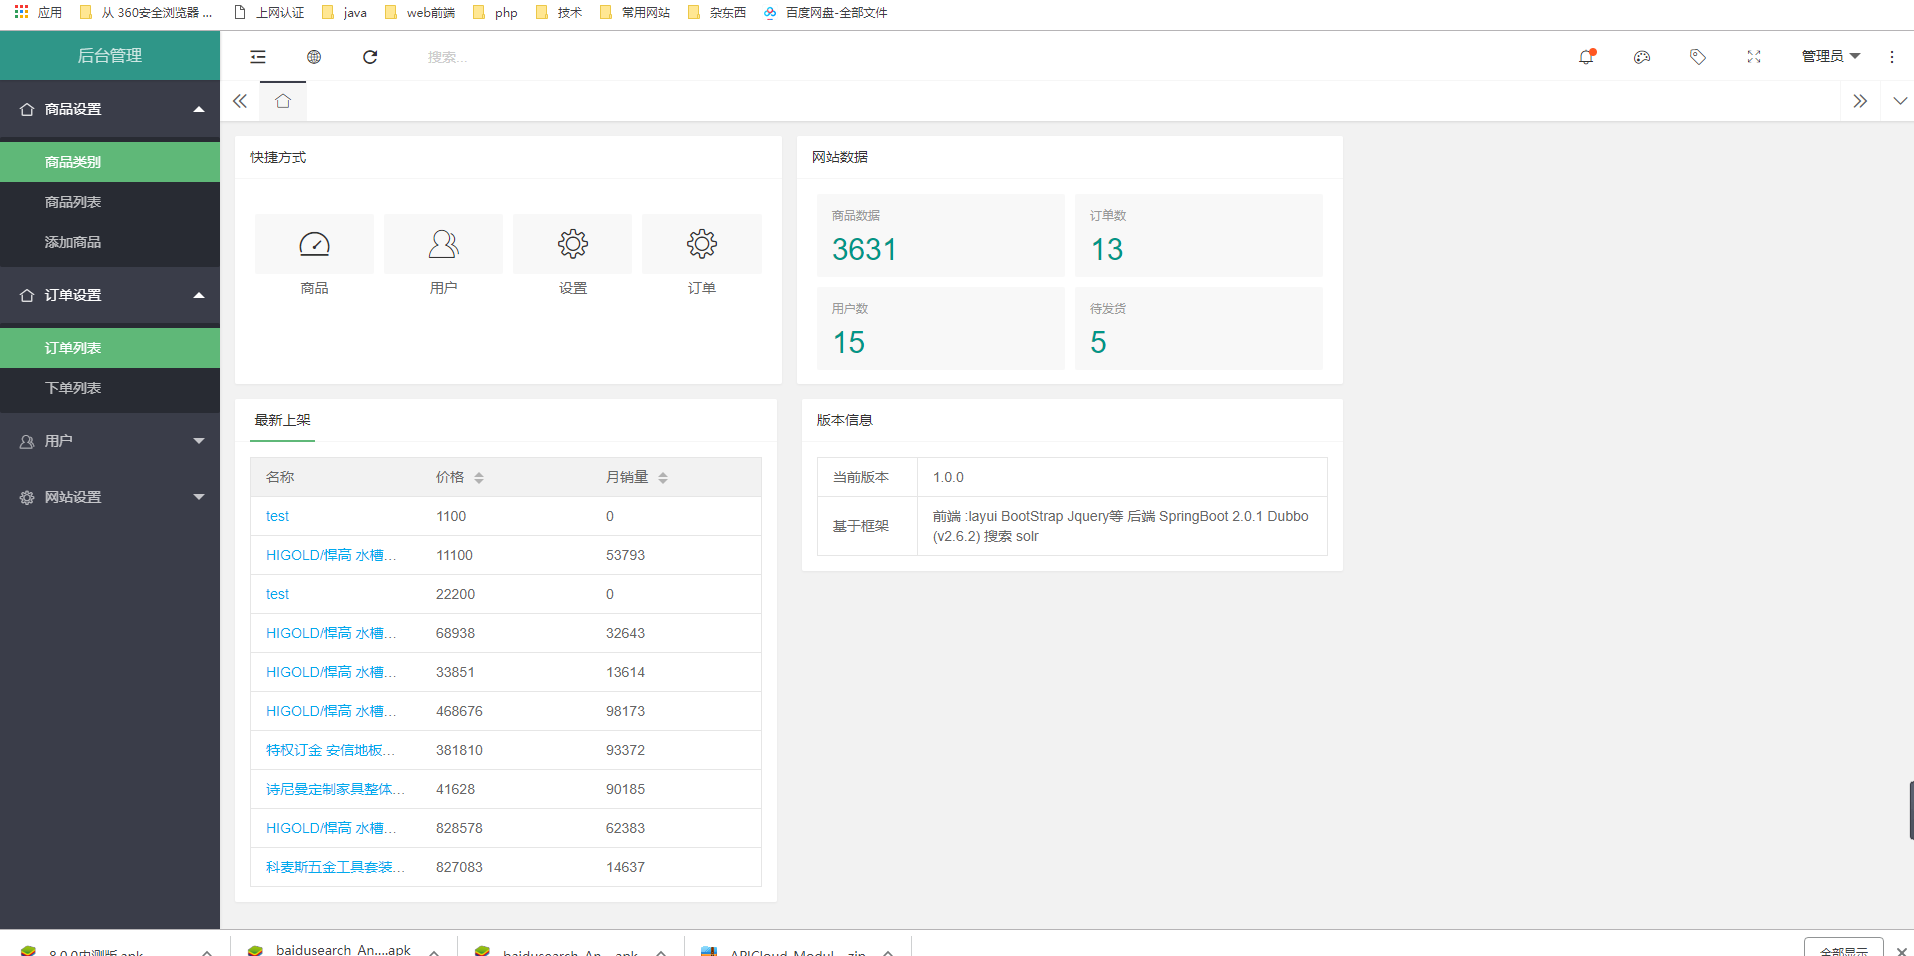Click the 商品数据 3631 card
1914x956 pixels.
[x=940, y=235]
